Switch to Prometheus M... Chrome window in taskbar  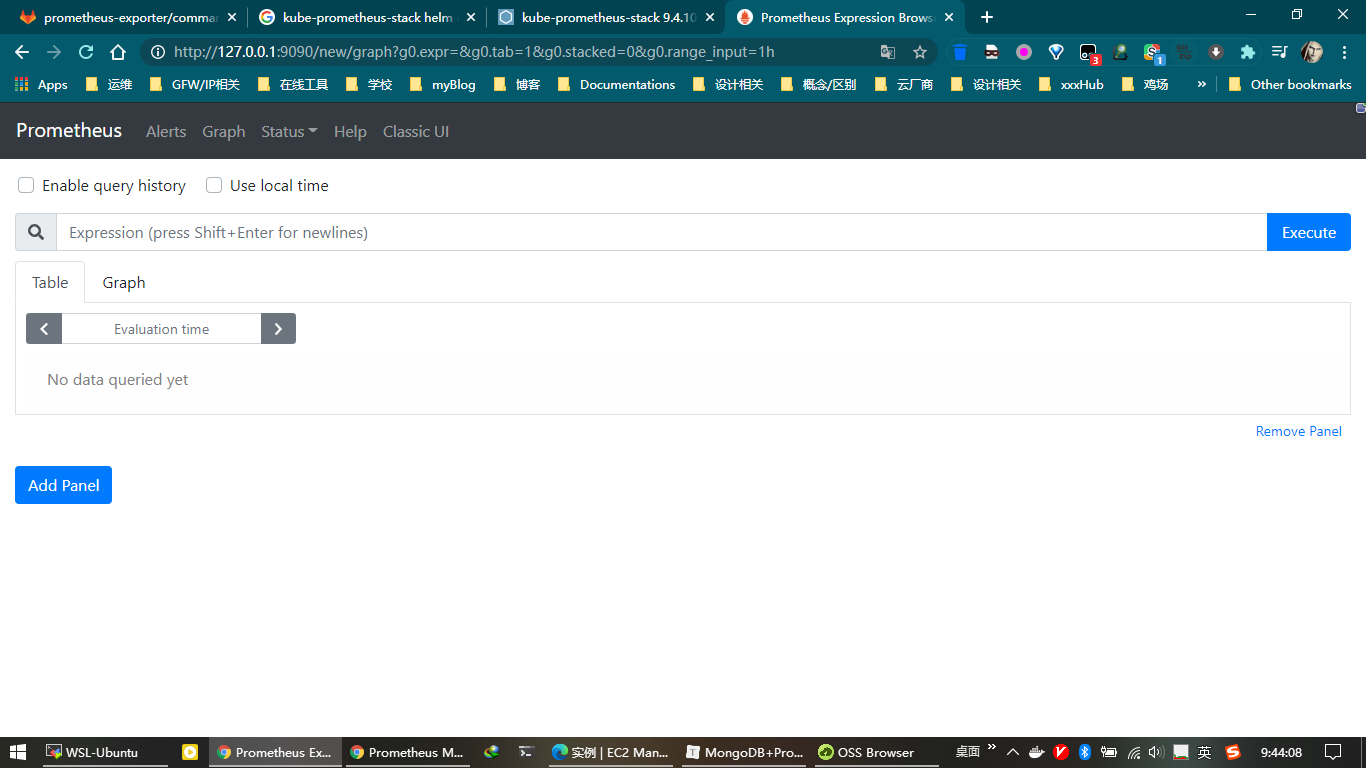pos(407,752)
